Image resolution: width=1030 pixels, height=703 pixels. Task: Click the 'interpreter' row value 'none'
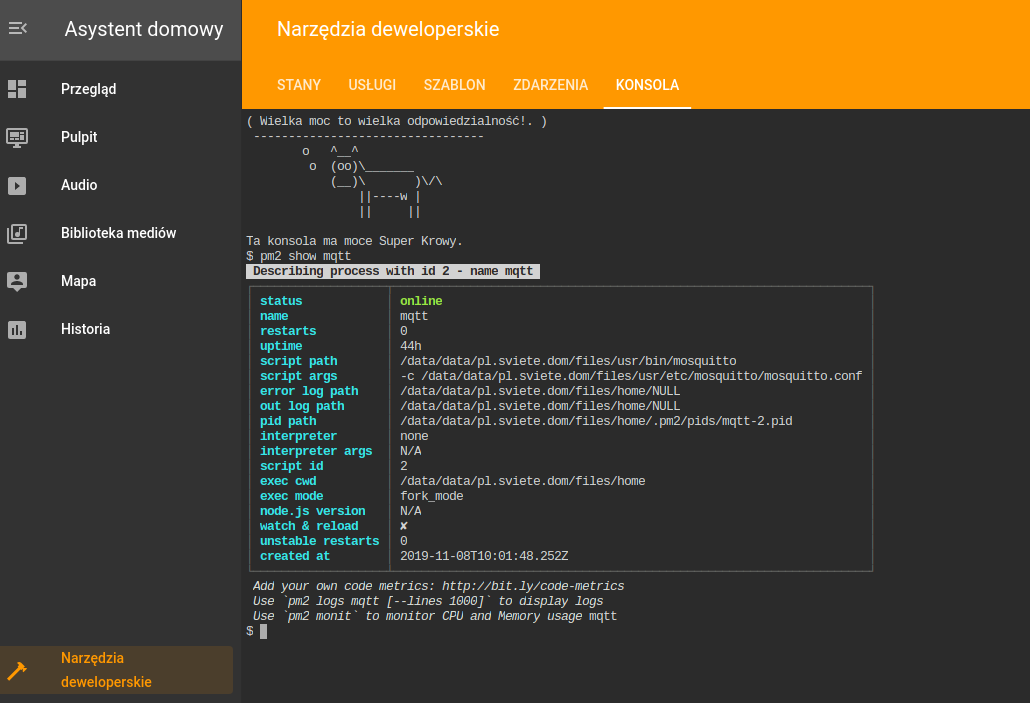pos(414,436)
